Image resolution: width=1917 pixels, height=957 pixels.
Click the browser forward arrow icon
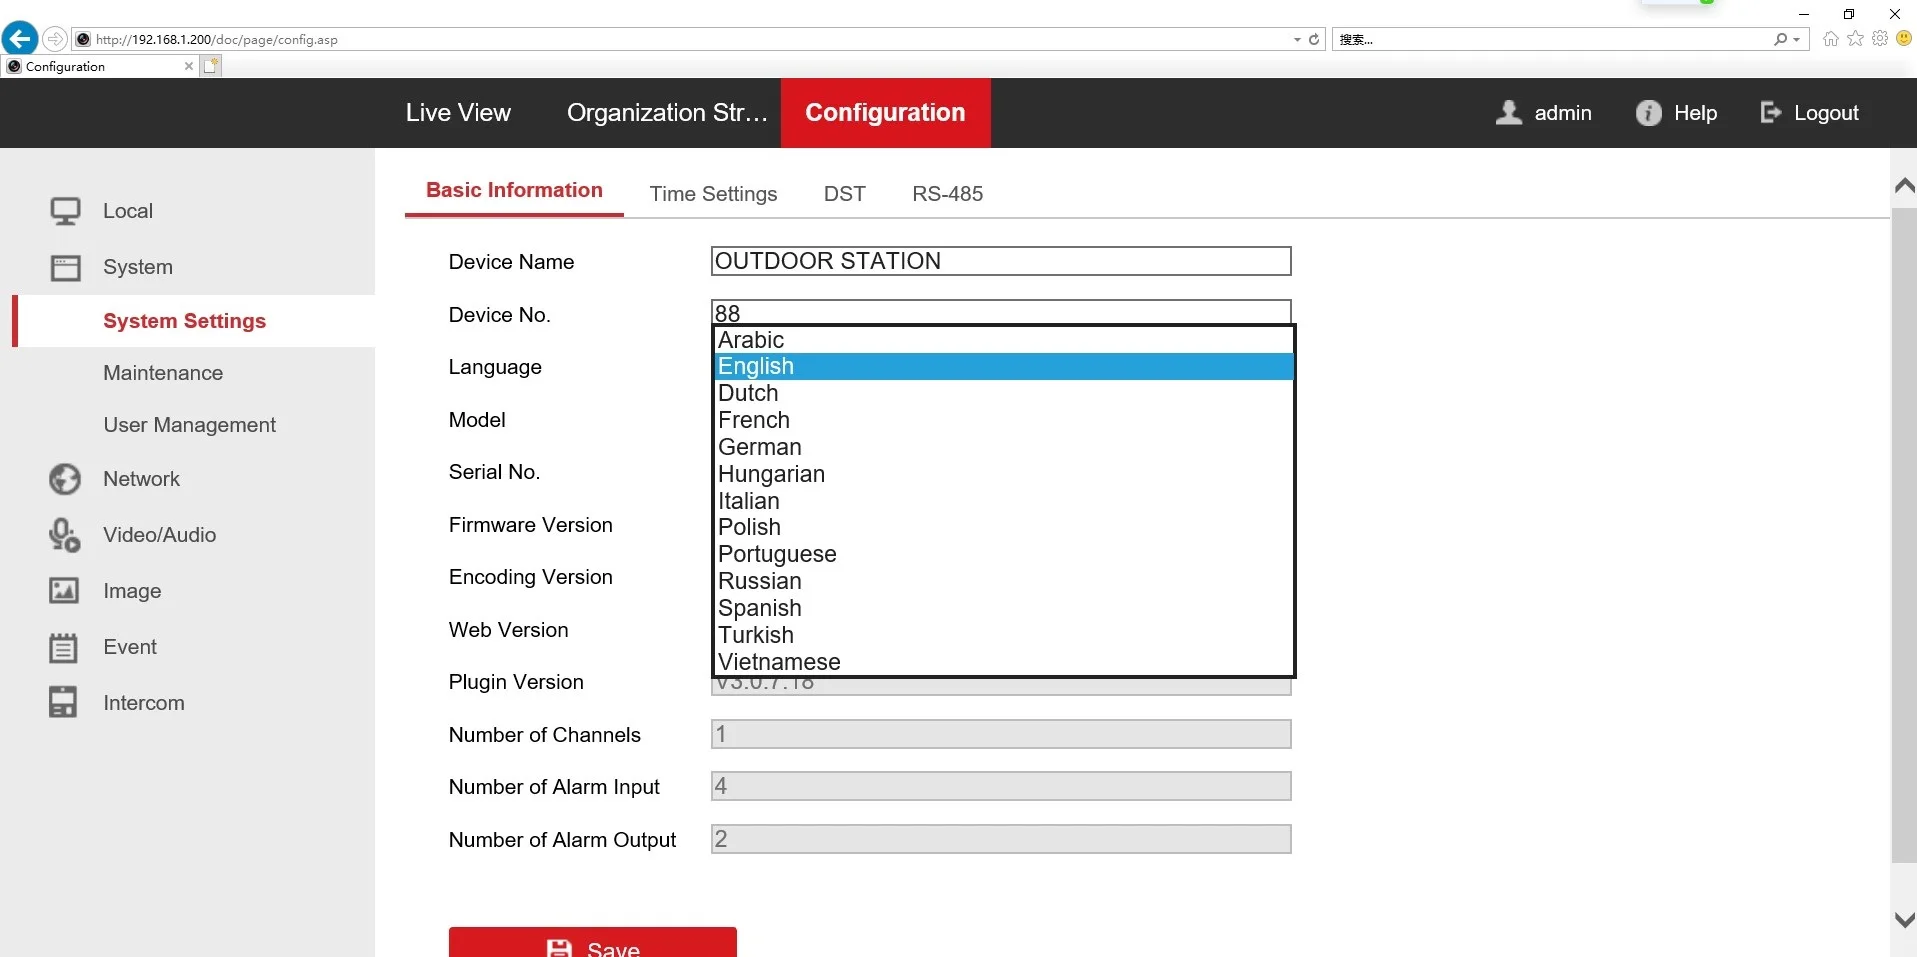tap(55, 39)
